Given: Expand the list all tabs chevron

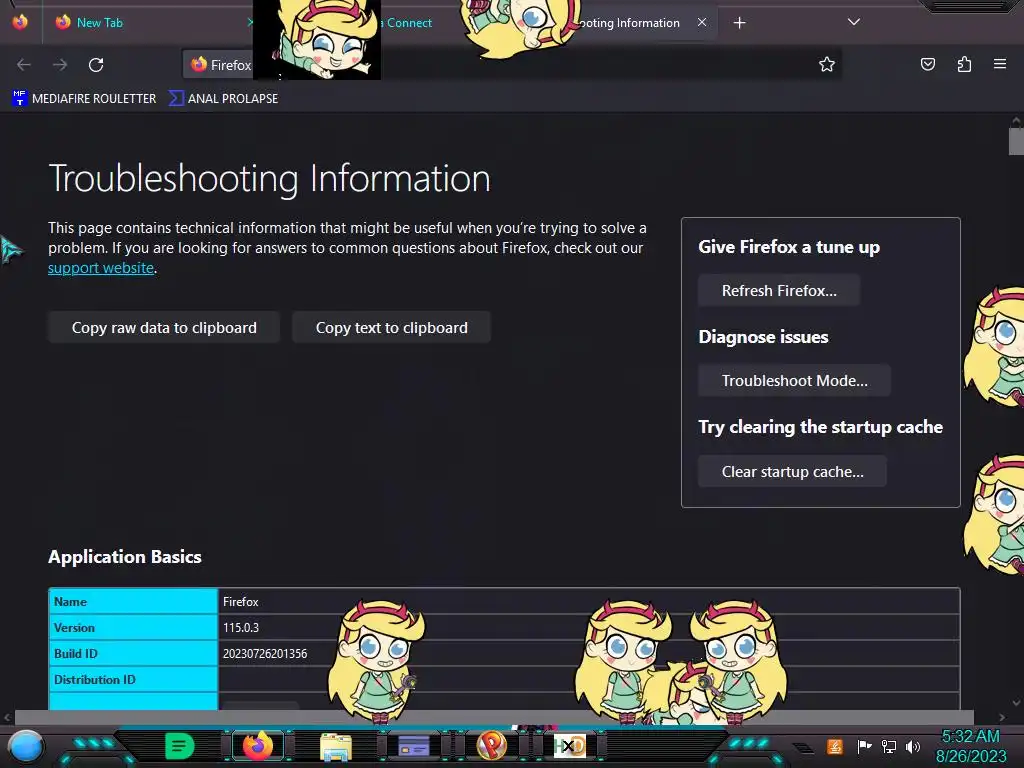Looking at the screenshot, I should click(x=854, y=22).
